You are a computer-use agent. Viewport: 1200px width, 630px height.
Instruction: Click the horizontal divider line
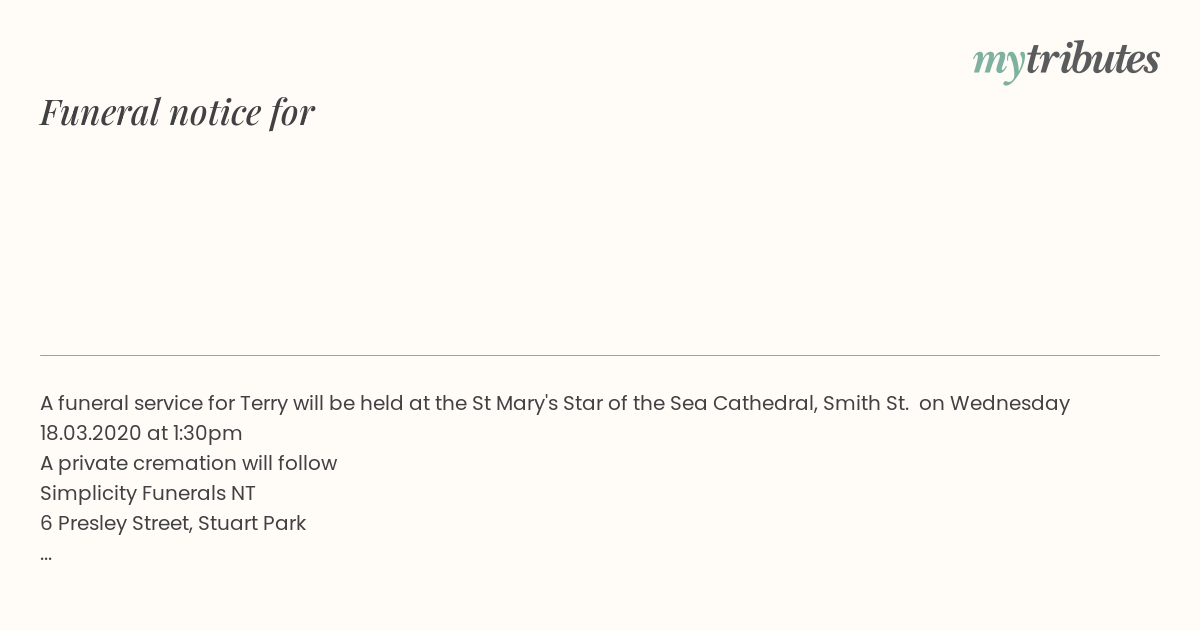[x=600, y=355]
